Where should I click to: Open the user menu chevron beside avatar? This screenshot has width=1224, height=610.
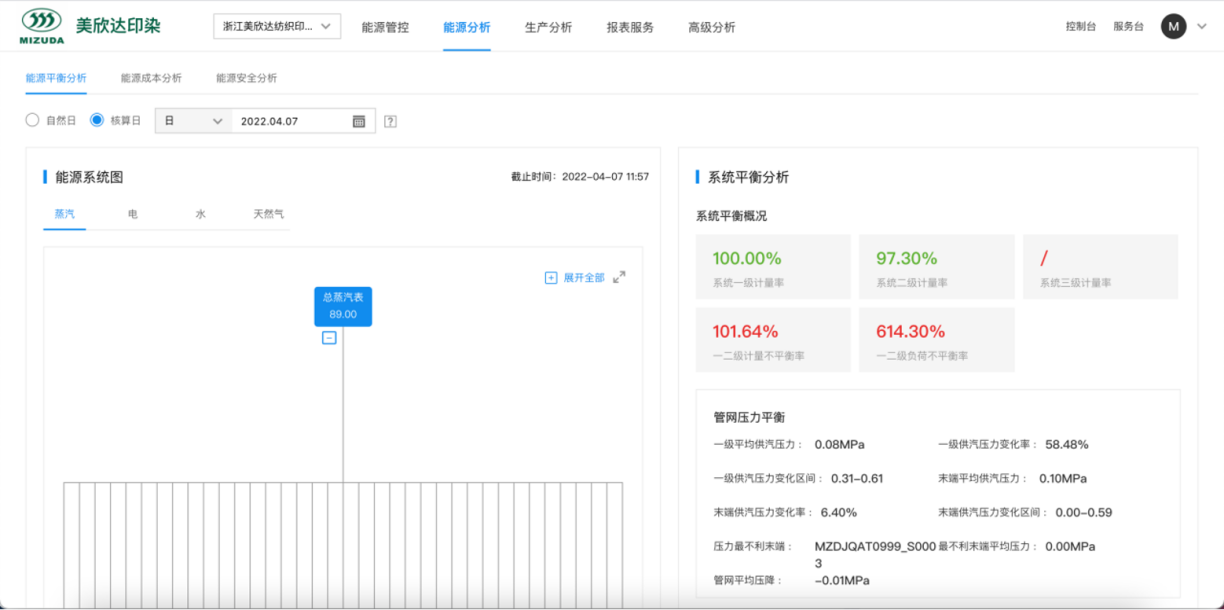(1202, 27)
